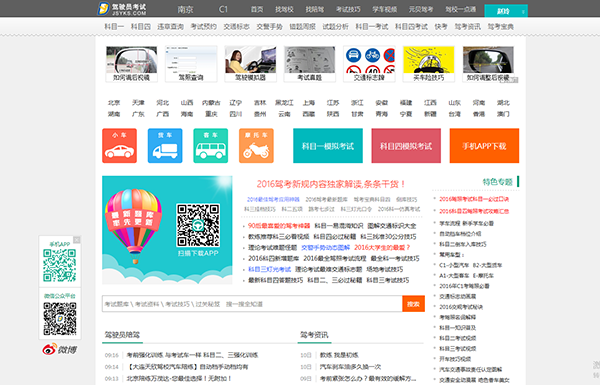600x385 pixels.
Task: Open the 如何调后视镜 thumbnail
Action: (132, 64)
